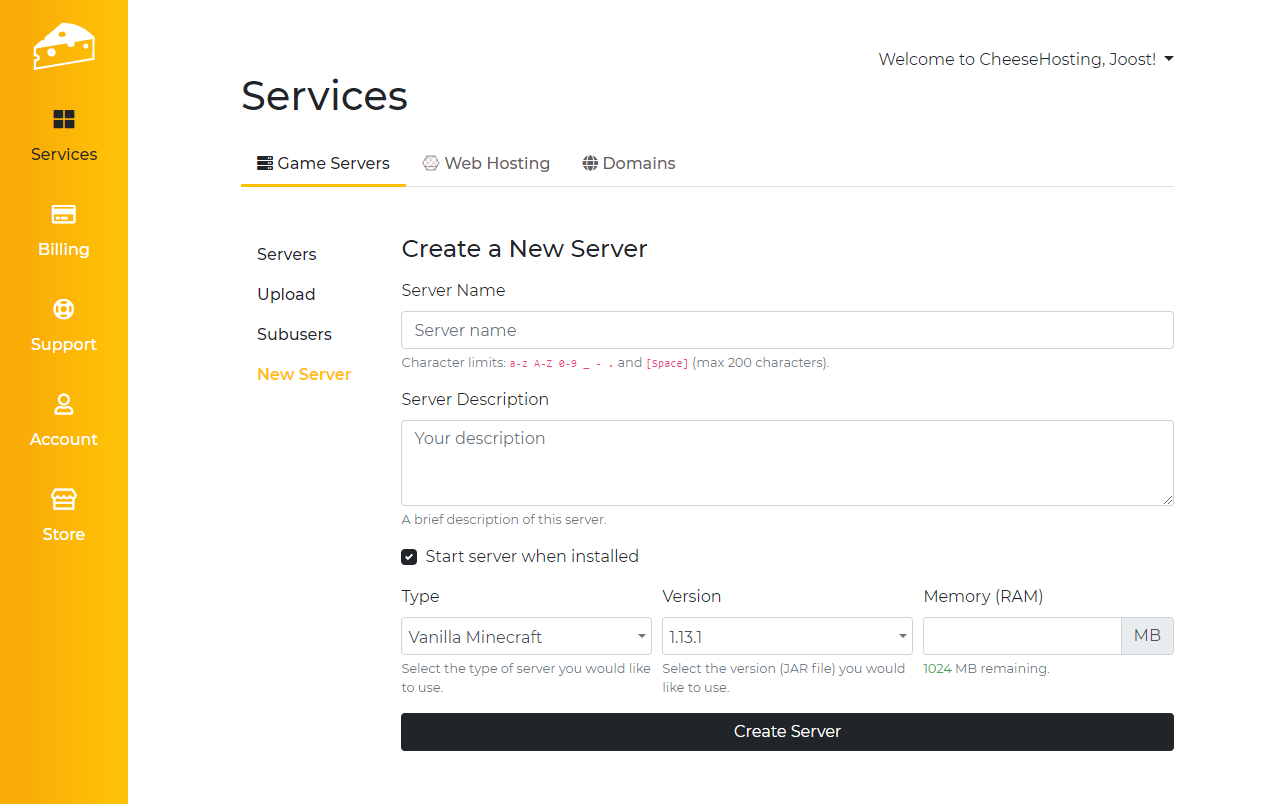The height and width of the screenshot is (804, 1287).
Task: Click the CheeseHosting cheese logo
Action: pos(63,46)
